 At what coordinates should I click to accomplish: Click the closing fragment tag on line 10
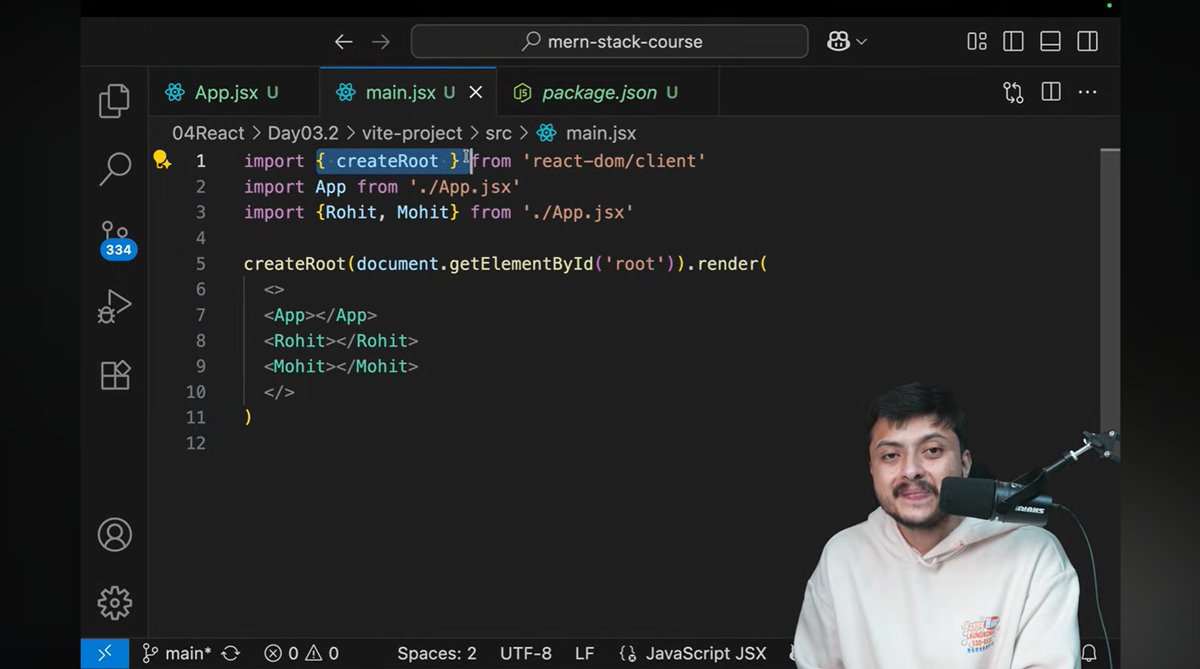point(279,392)
